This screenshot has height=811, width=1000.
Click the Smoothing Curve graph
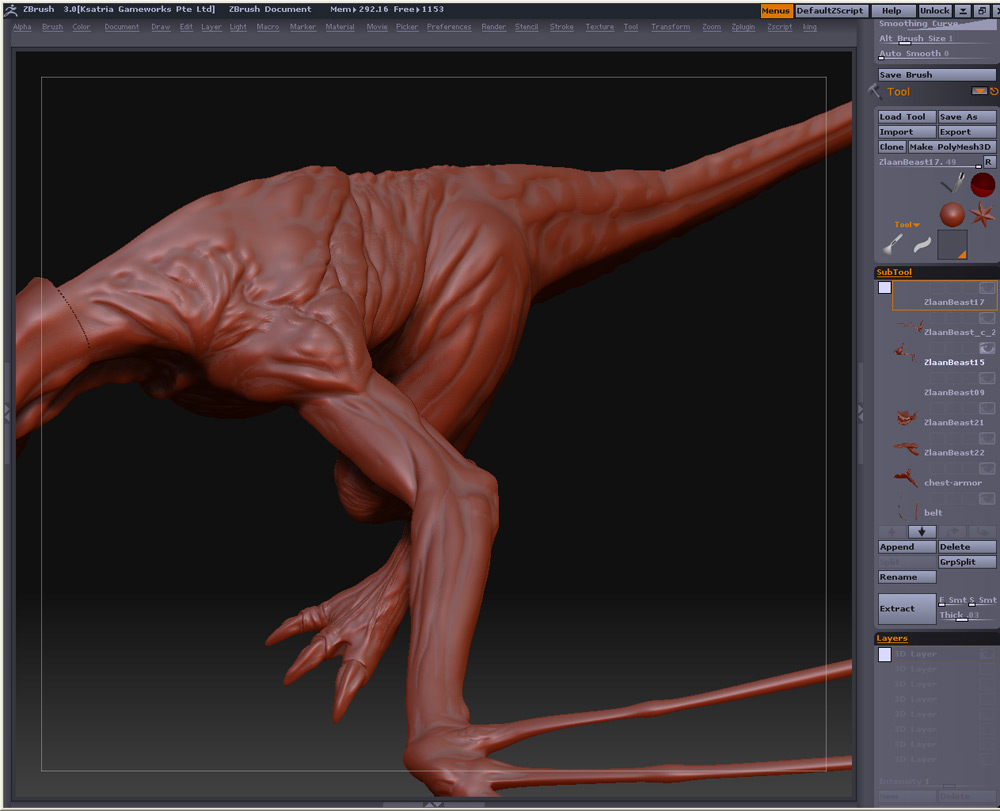pos(937,24)
